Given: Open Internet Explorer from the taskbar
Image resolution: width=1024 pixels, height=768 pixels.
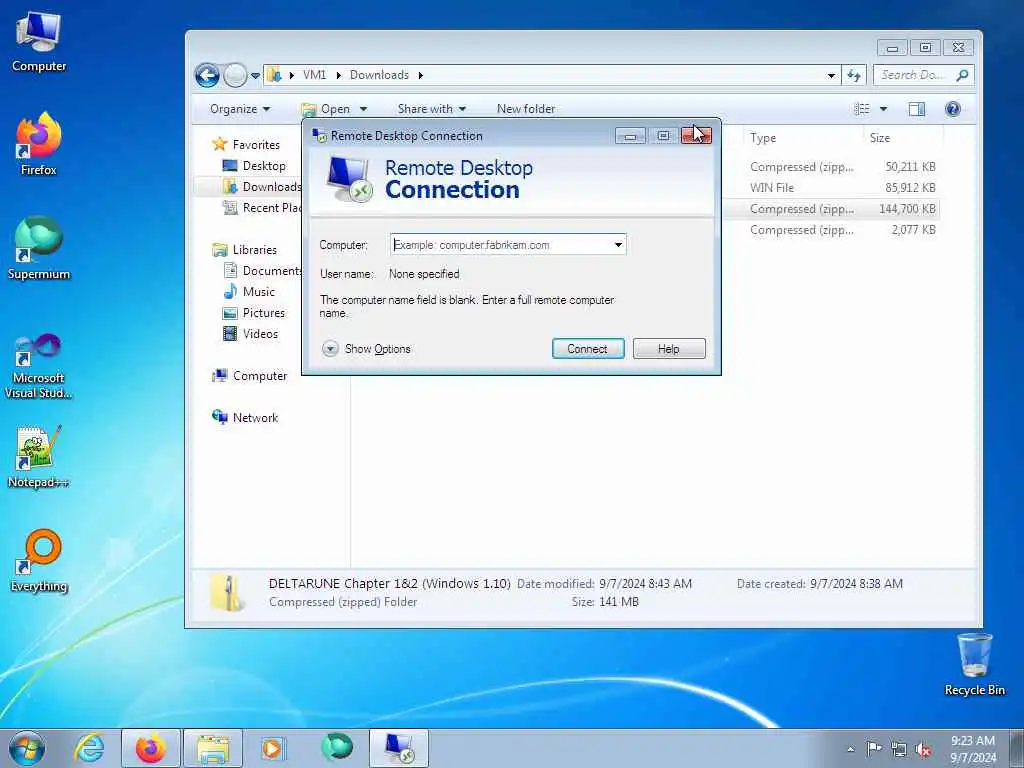Looking at the screenshot, I should click(x=89, y=748).
